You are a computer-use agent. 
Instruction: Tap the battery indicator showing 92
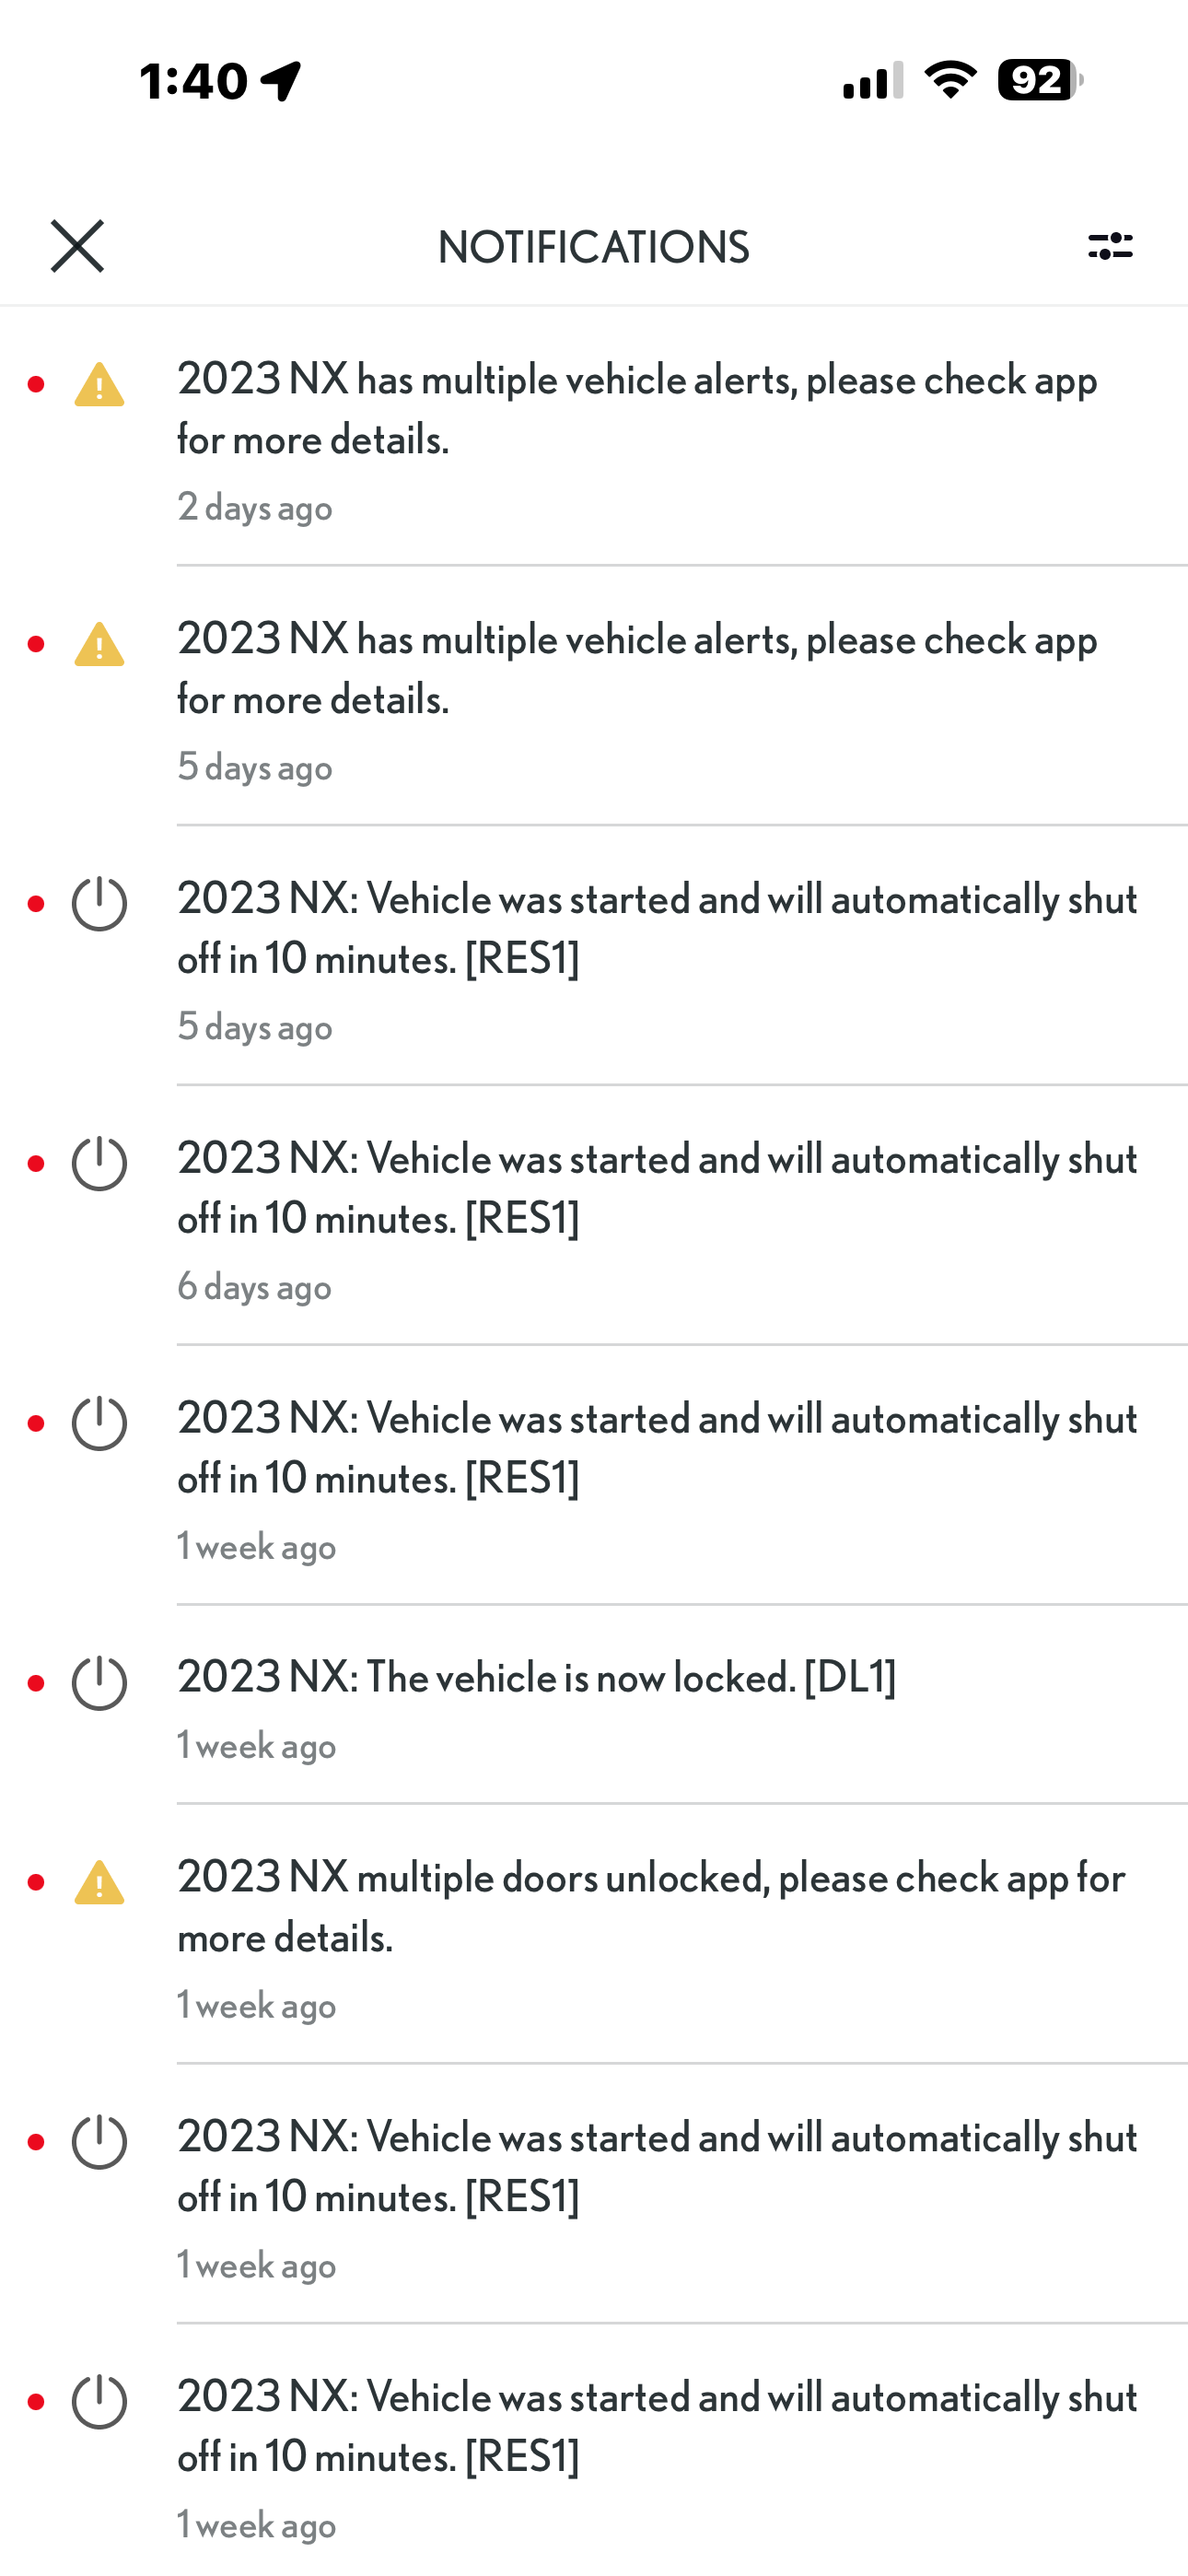tap(1039, 80)
